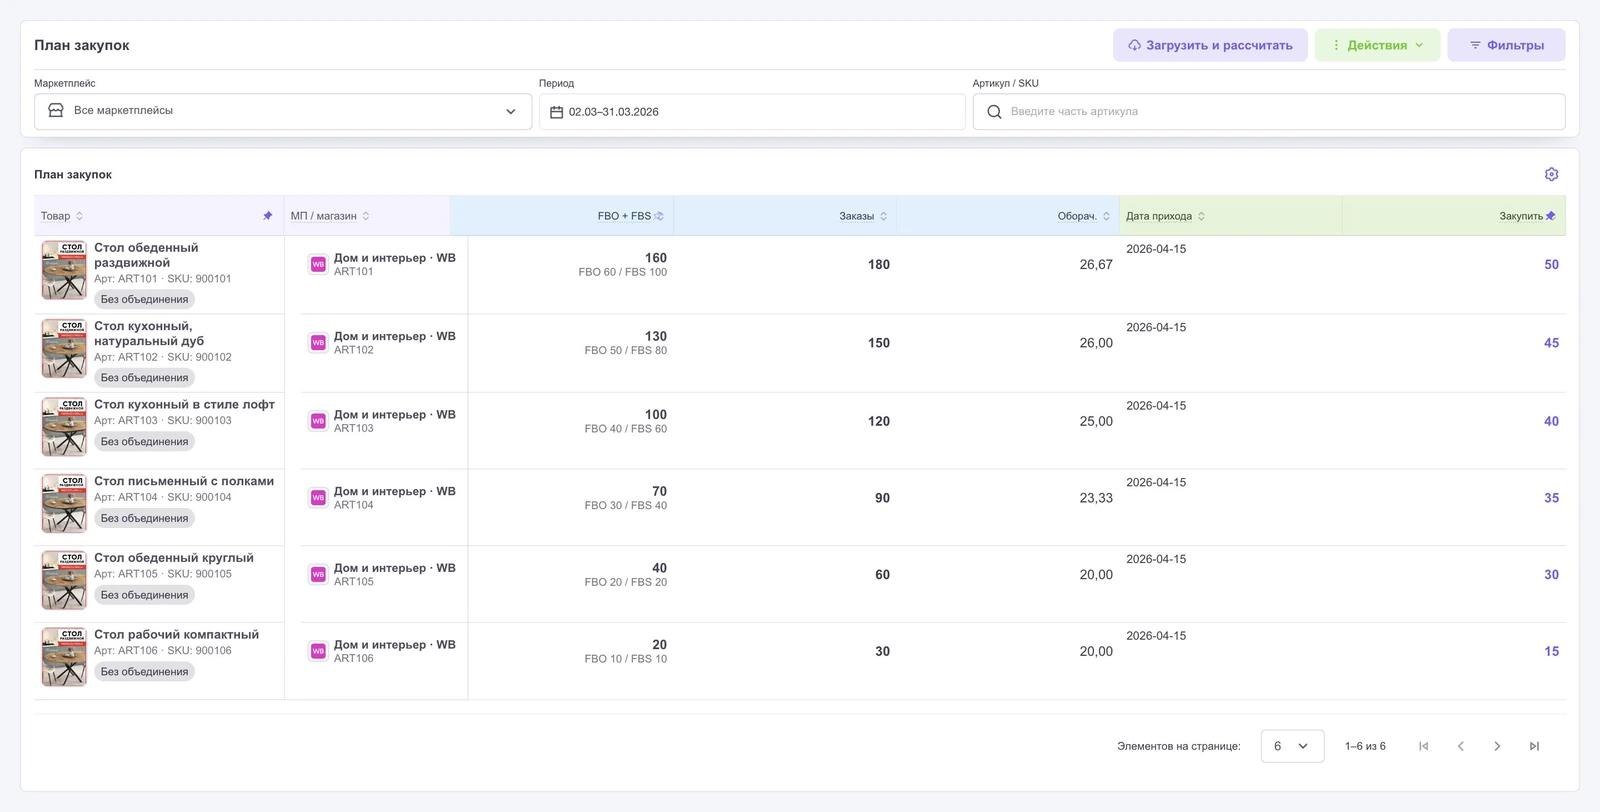Open the Все маркетплейсы dropdown
1600x812 pixels.
tap(283, 111)
